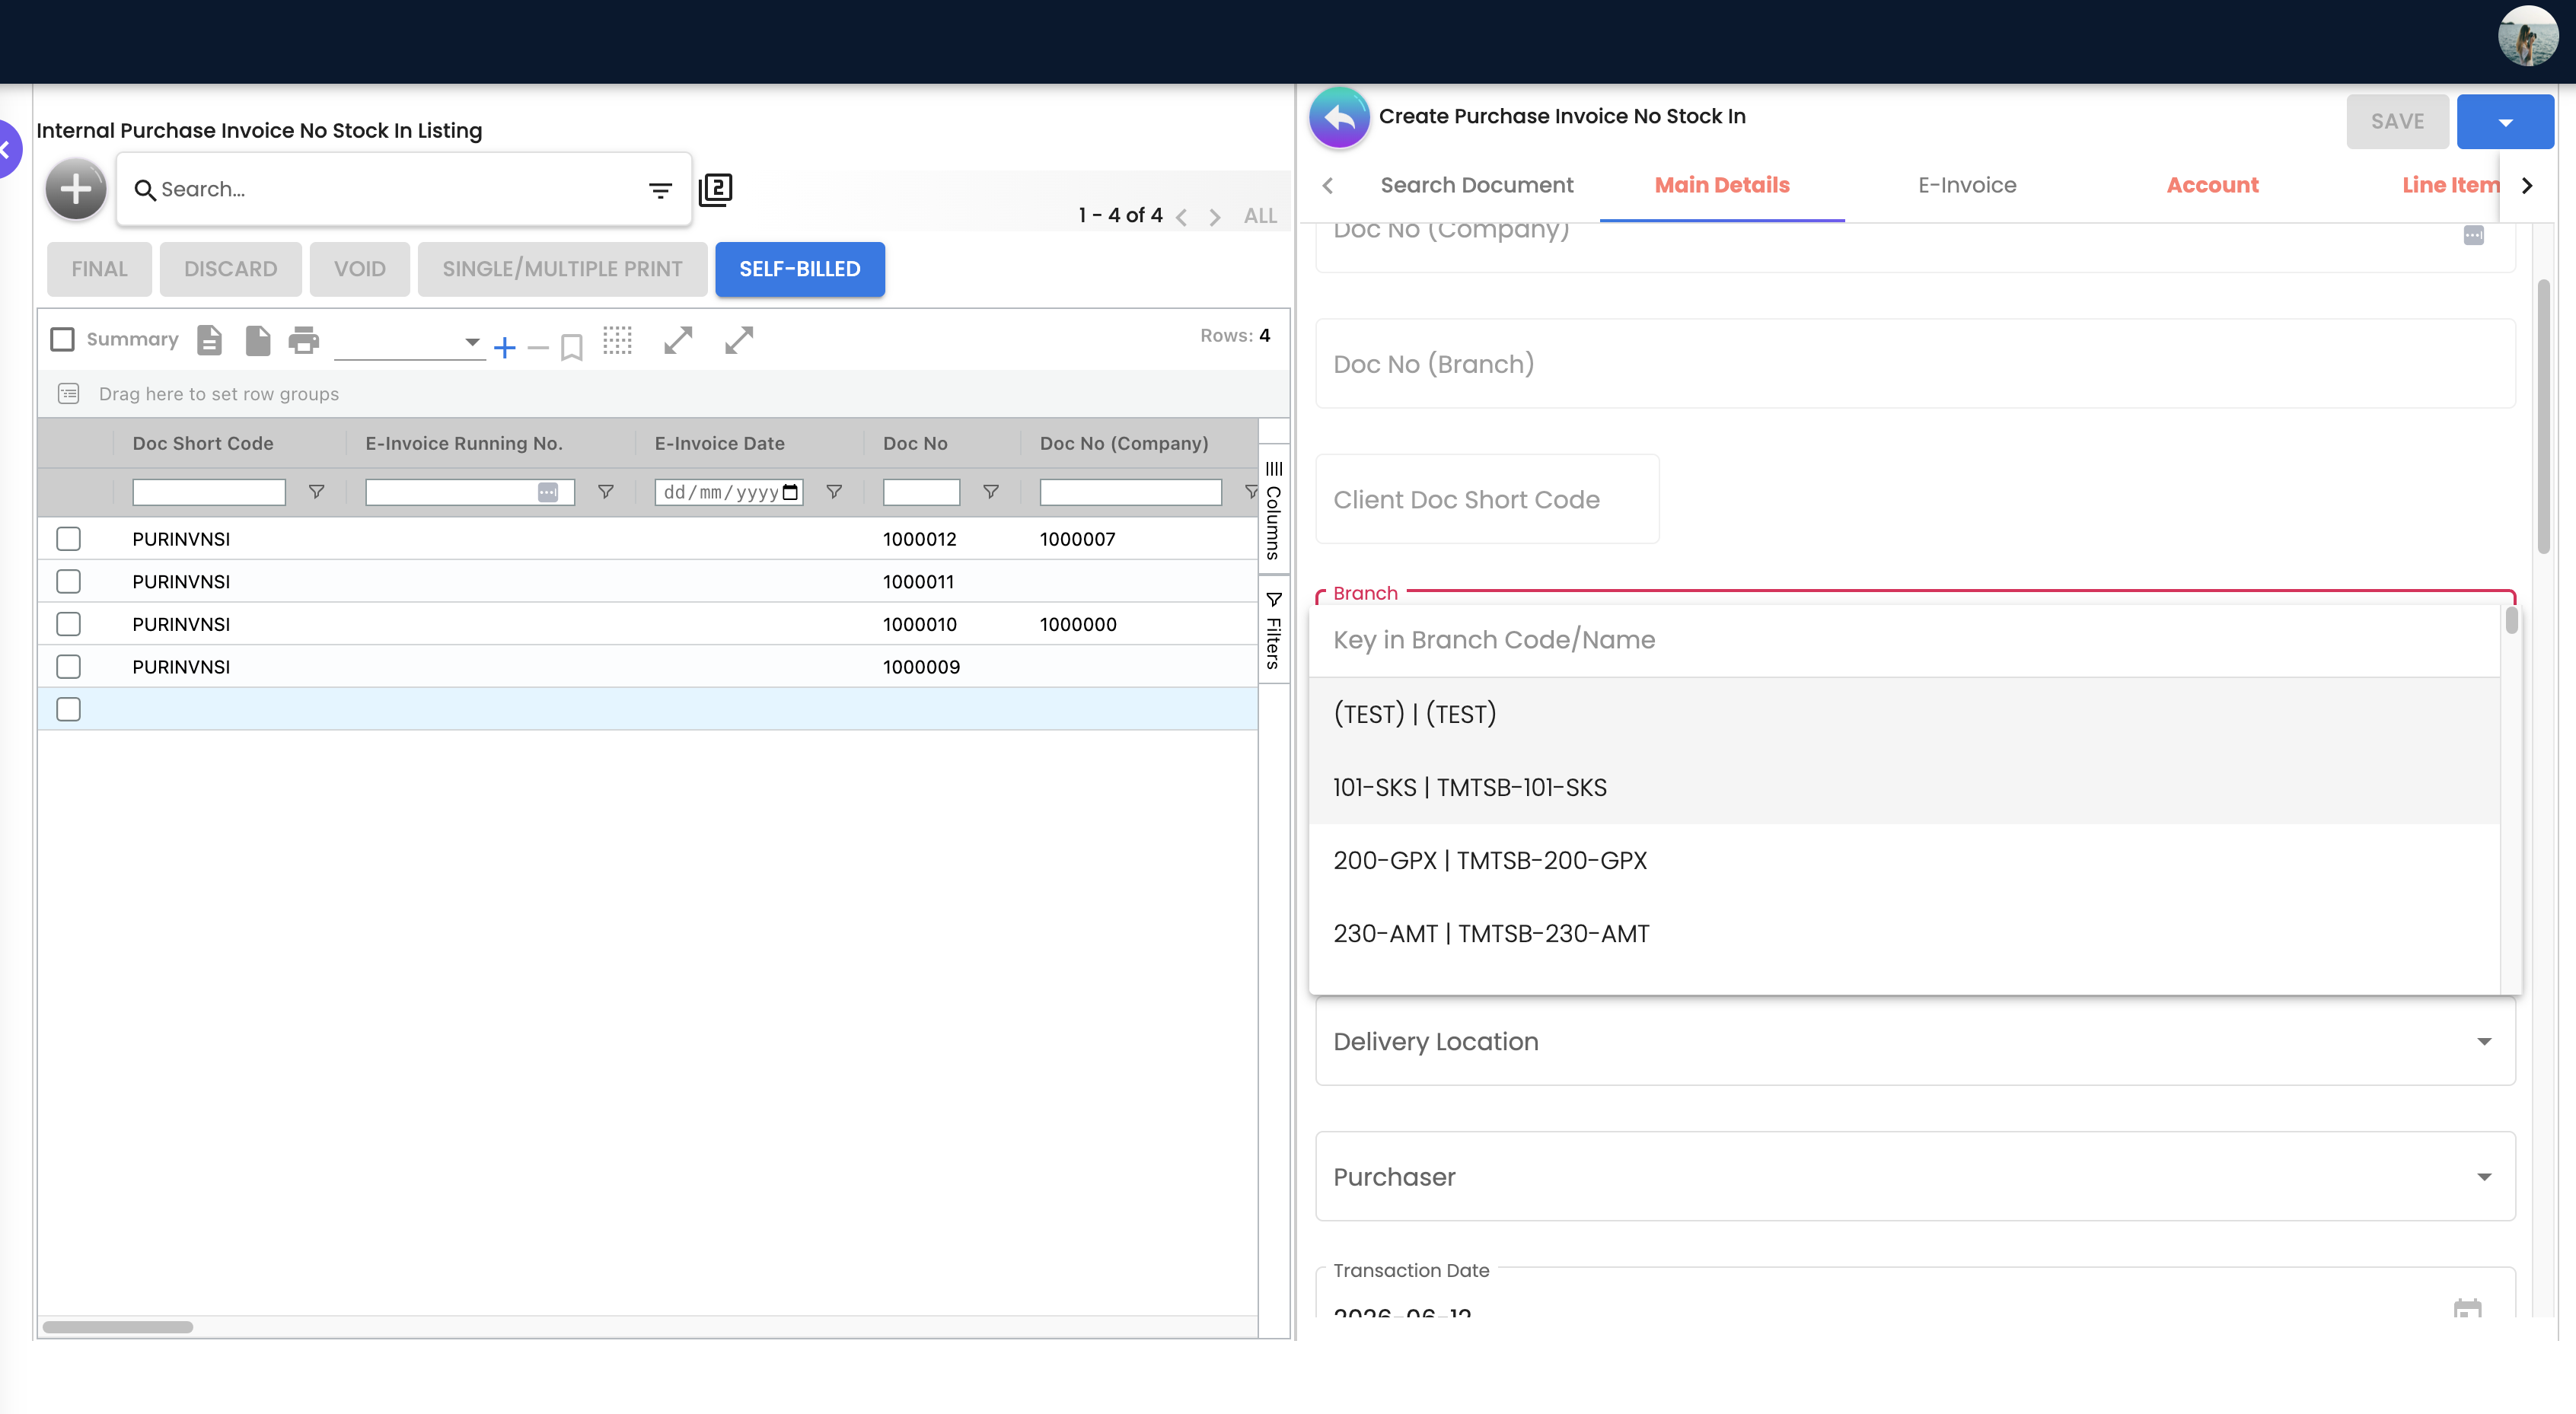This screenshot has height=1414, width=2576.
Task: Click the multi-page copy icon beside search
Action: 715,189
